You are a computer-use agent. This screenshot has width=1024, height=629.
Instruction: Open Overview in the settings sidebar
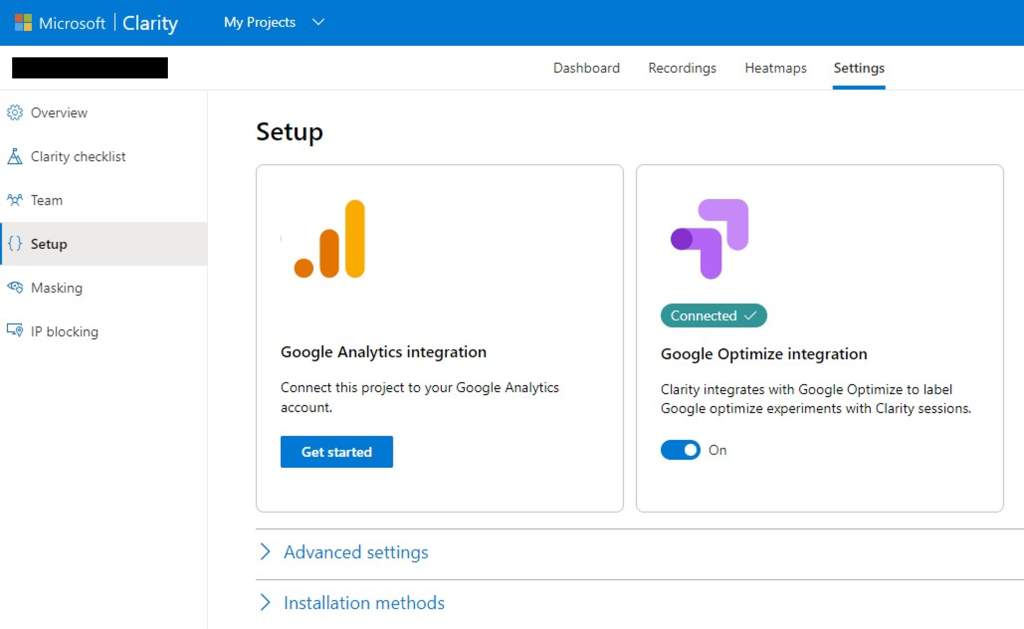[104, 113]
